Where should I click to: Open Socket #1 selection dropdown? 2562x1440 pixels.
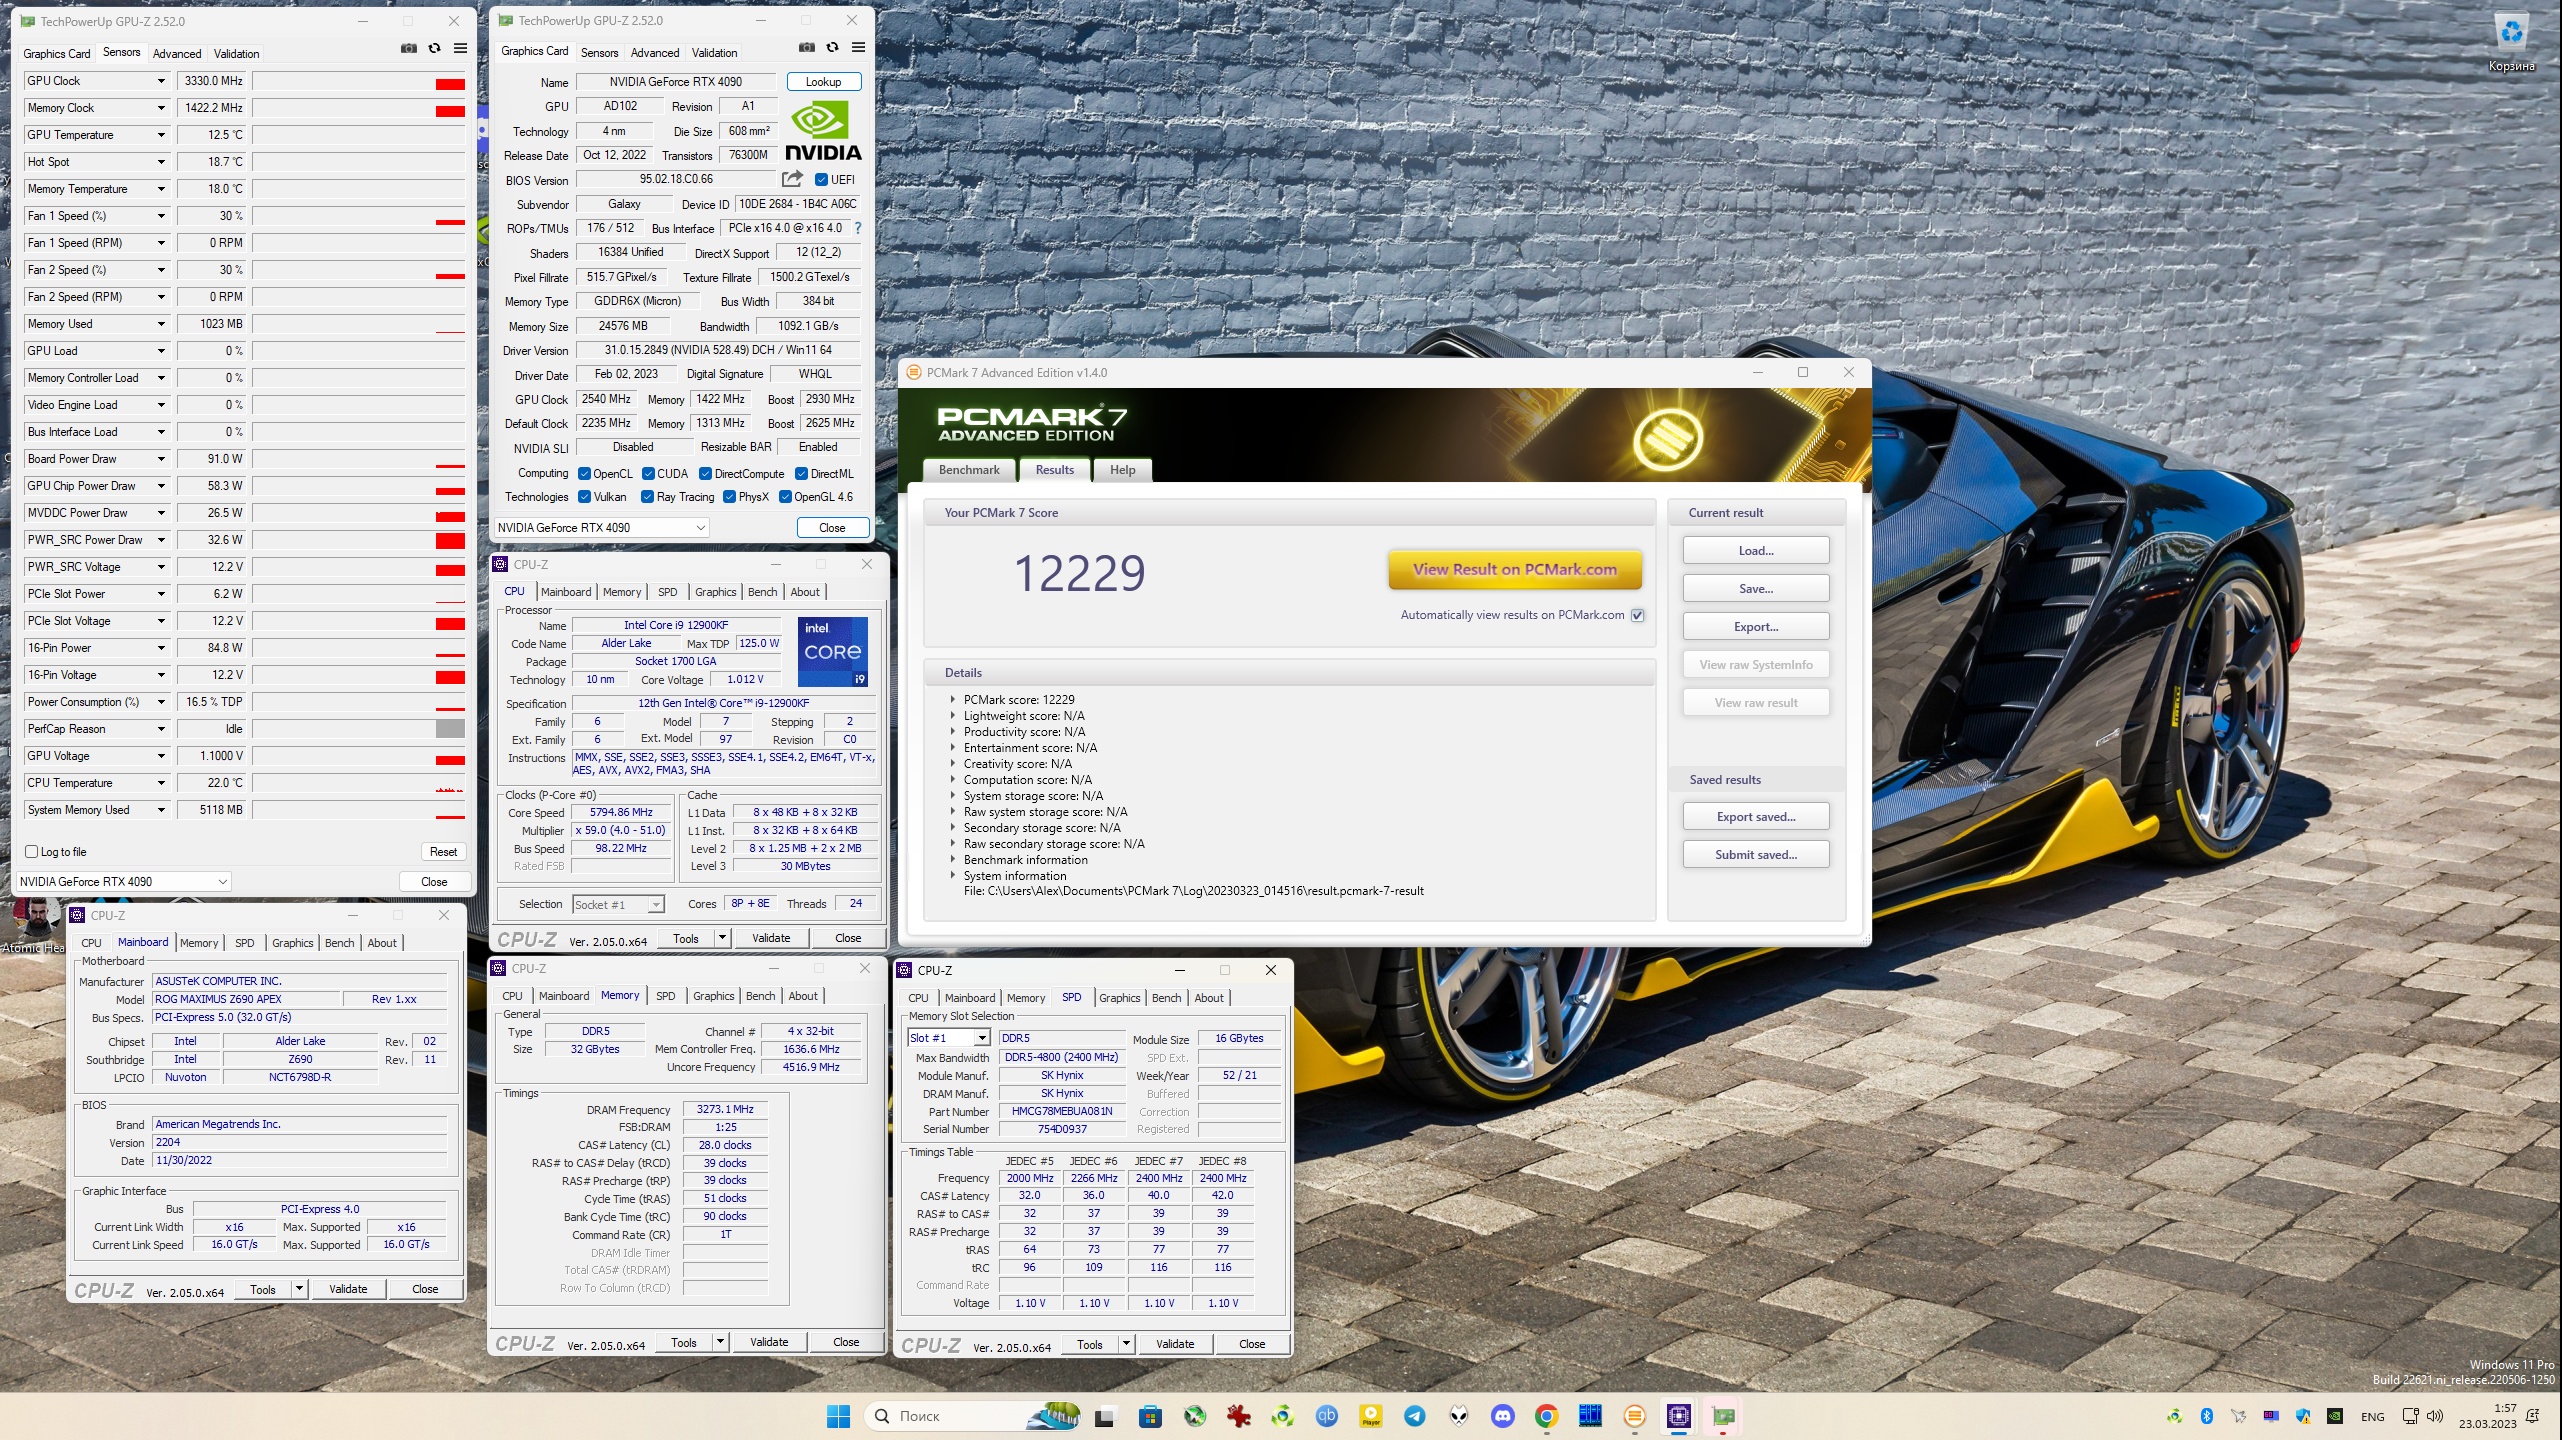(618, 905)
